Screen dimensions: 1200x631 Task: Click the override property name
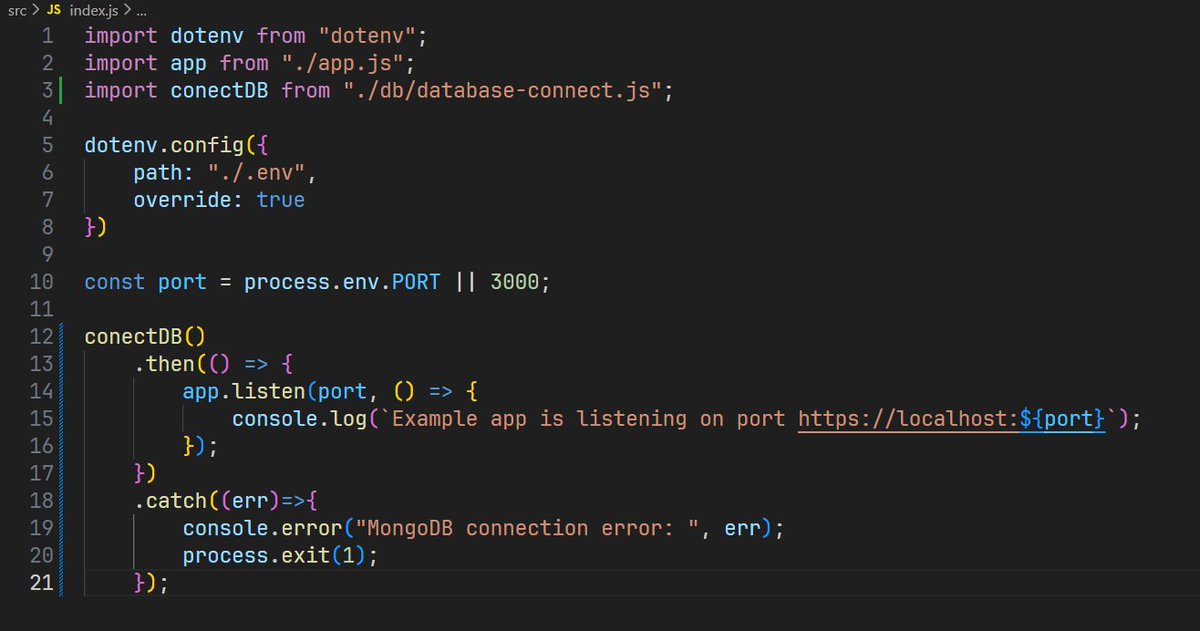tap(183, 200)
